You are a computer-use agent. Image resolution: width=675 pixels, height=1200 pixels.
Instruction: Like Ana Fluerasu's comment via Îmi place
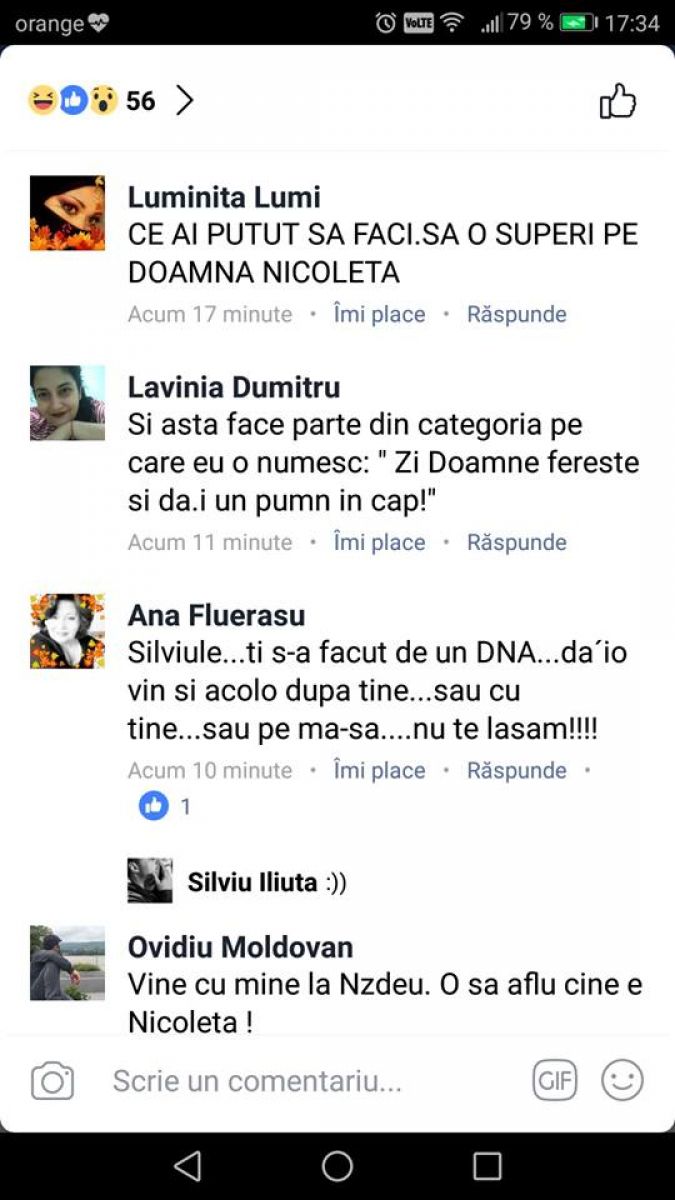tap(379, 770)
